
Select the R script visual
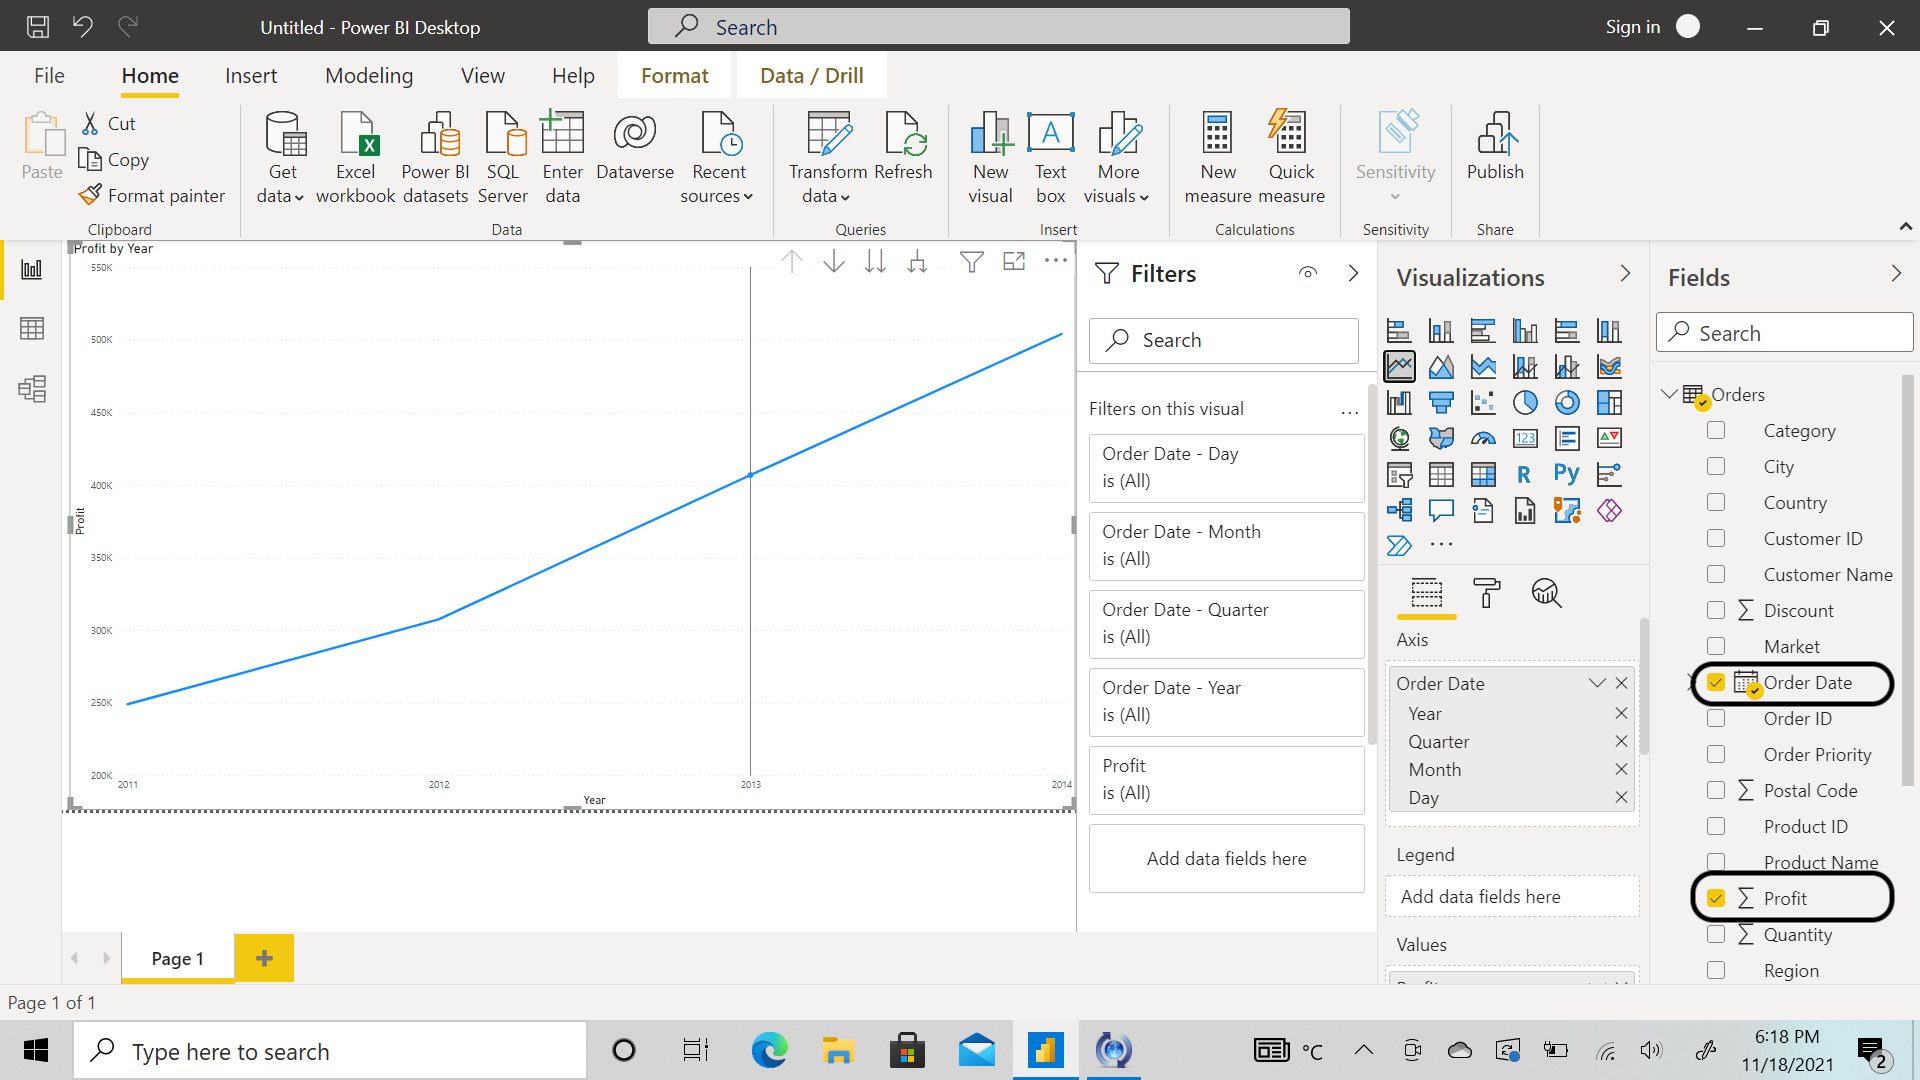(1524, 474)
